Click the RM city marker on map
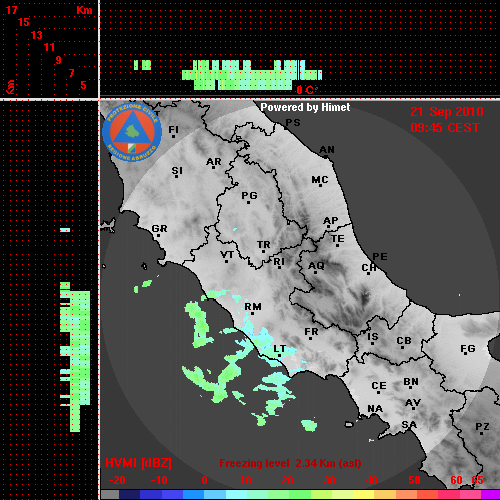Screen dimensions: 500x500 252,314
